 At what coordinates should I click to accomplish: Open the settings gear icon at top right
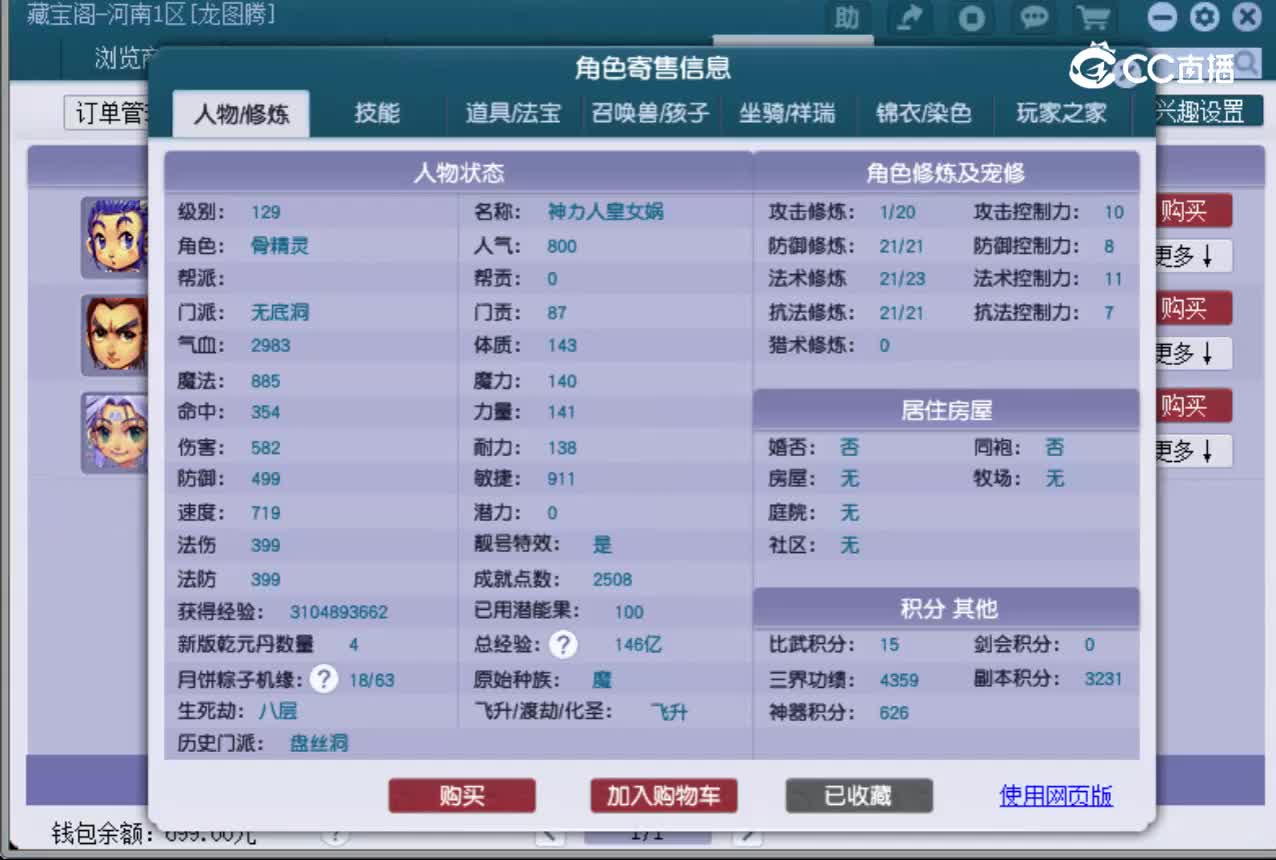[x=1206, y=18]
